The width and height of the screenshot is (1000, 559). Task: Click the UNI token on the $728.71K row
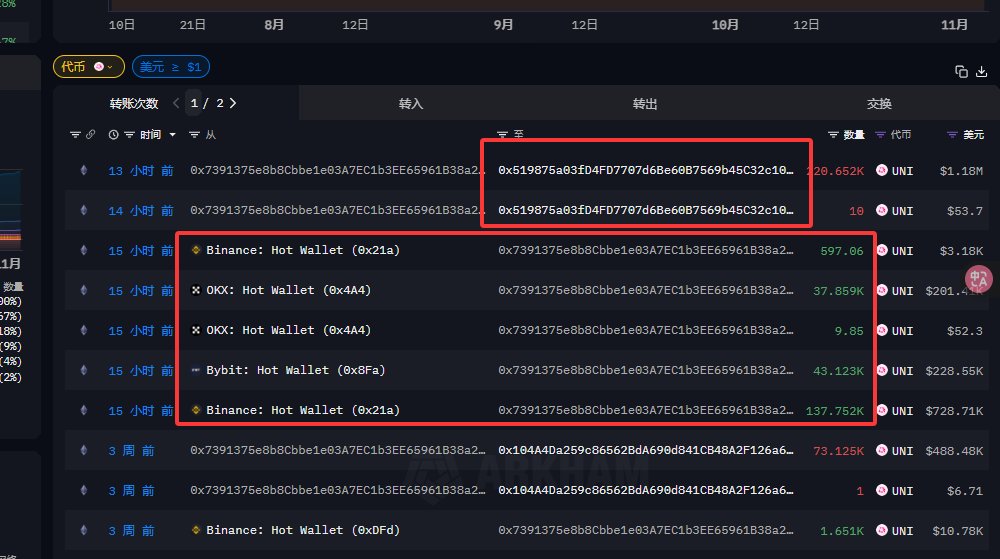(895, 411)
